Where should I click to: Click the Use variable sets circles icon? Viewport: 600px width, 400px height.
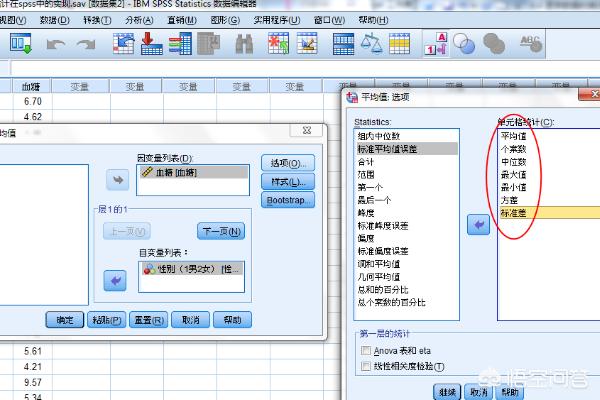click(x=464, y=44)
